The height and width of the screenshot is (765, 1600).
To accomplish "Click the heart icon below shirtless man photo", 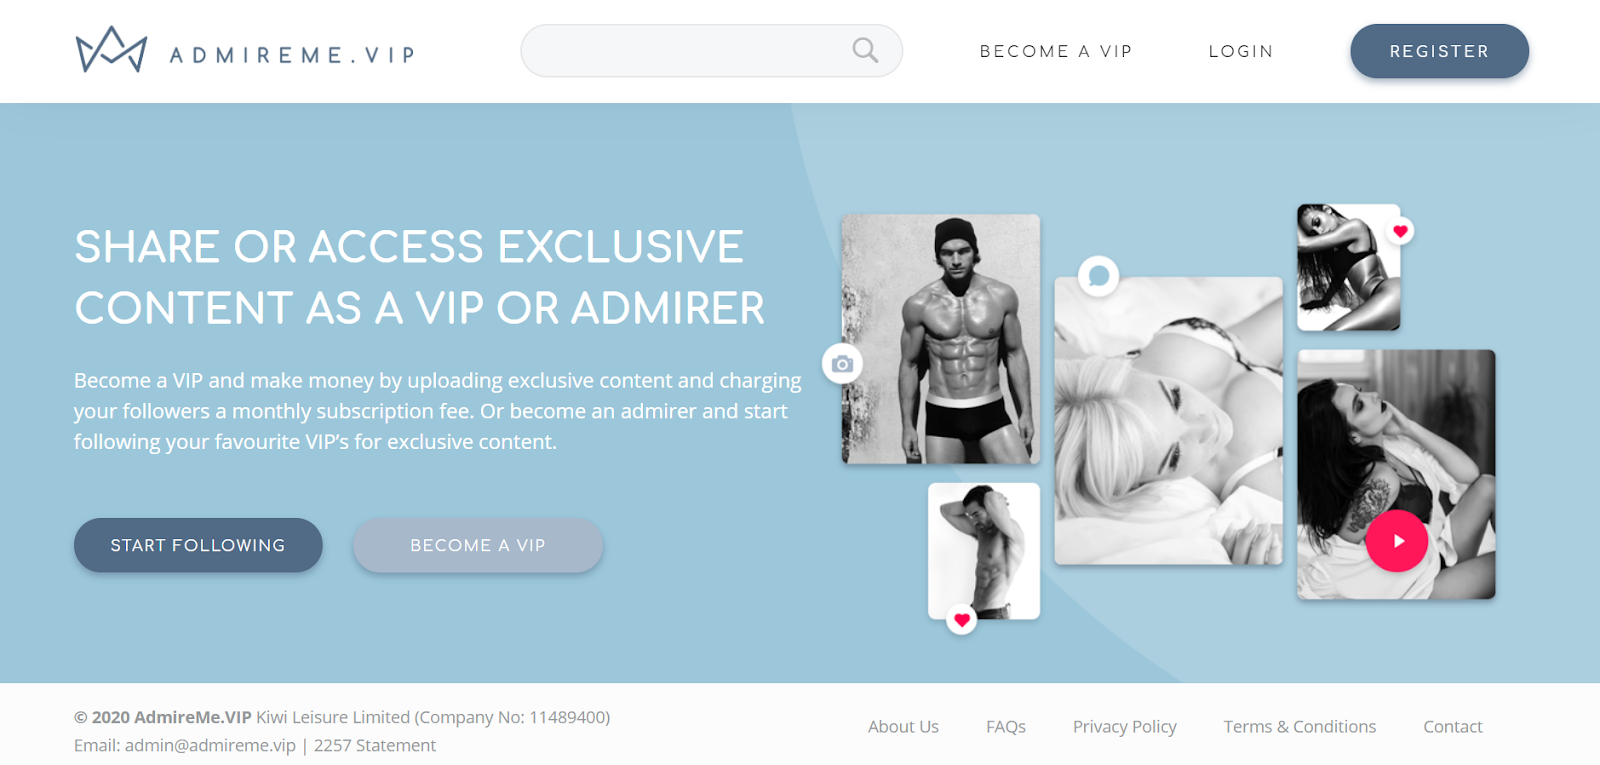I will (962, 620).
